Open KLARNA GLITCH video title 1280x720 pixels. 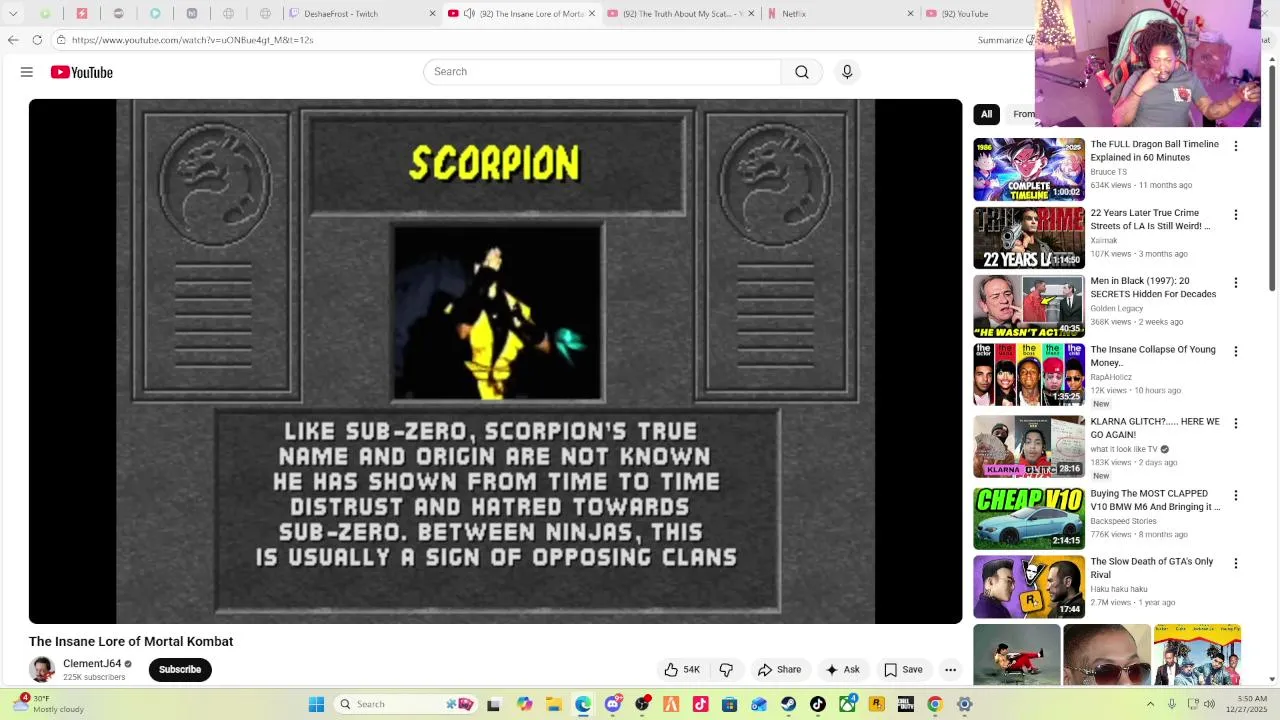point(1155,428)
